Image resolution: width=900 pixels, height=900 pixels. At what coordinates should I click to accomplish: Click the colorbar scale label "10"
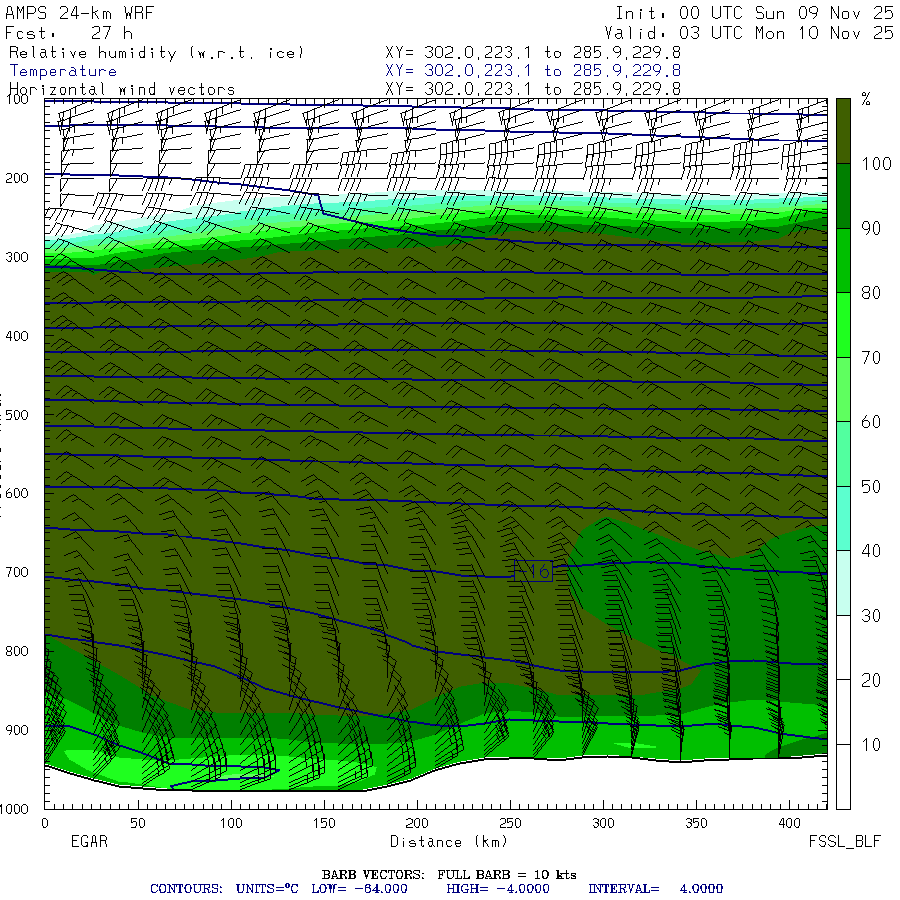[x=871, y=745]
